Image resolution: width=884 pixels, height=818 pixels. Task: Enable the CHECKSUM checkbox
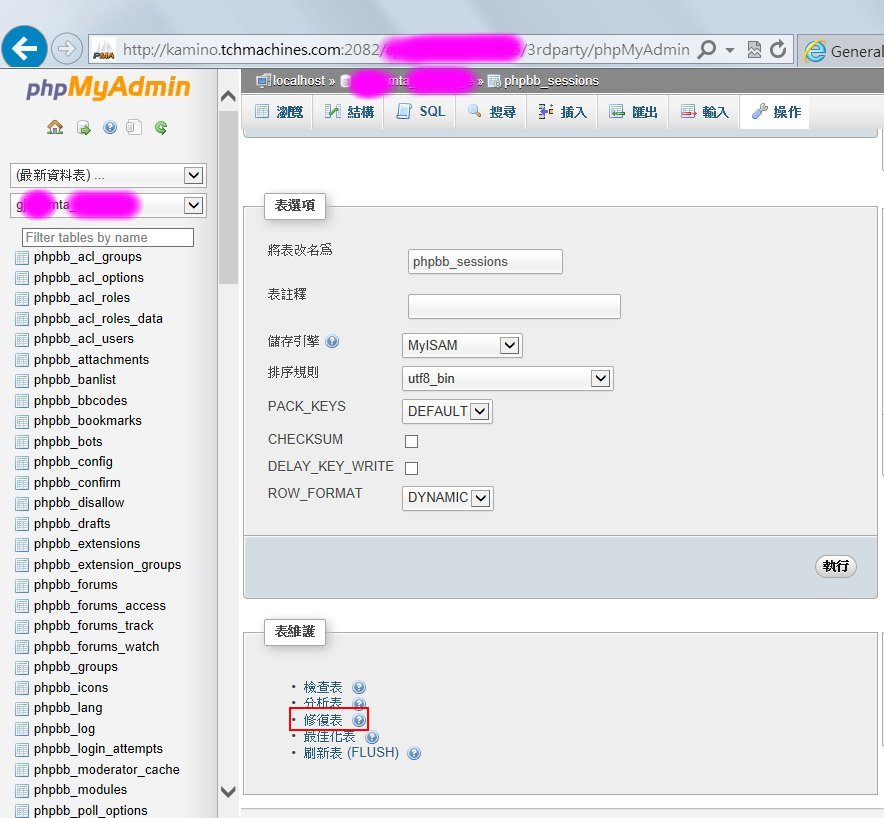click(x=412, y=441)
